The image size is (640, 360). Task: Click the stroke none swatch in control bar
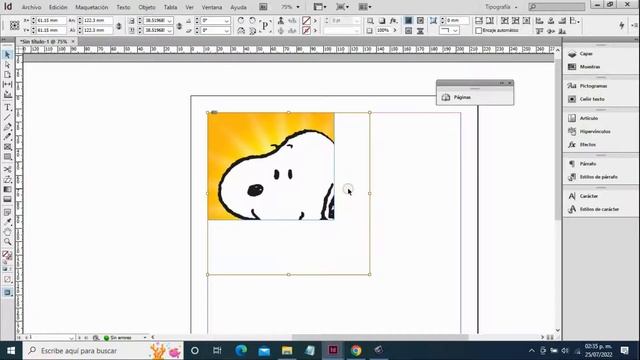pos(306,31)
